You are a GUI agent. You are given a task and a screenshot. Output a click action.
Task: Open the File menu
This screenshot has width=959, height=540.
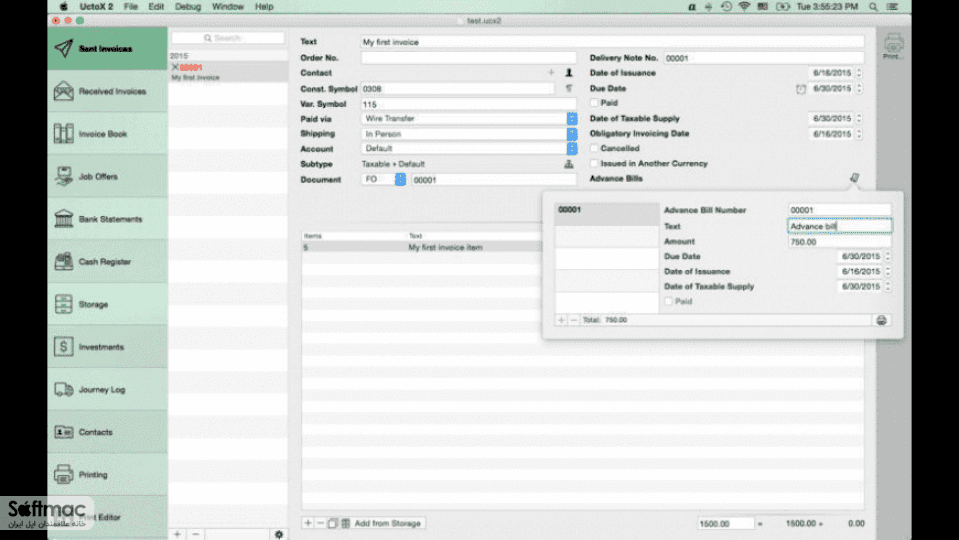coord(130,7)
